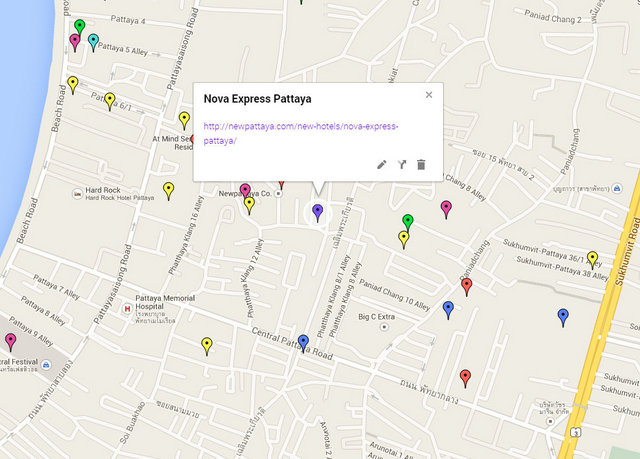The height and width of the screenshot is (459, 640).
Task: Select yellow marker above the At Mind residence label
Action: click(x=184, y=121)
